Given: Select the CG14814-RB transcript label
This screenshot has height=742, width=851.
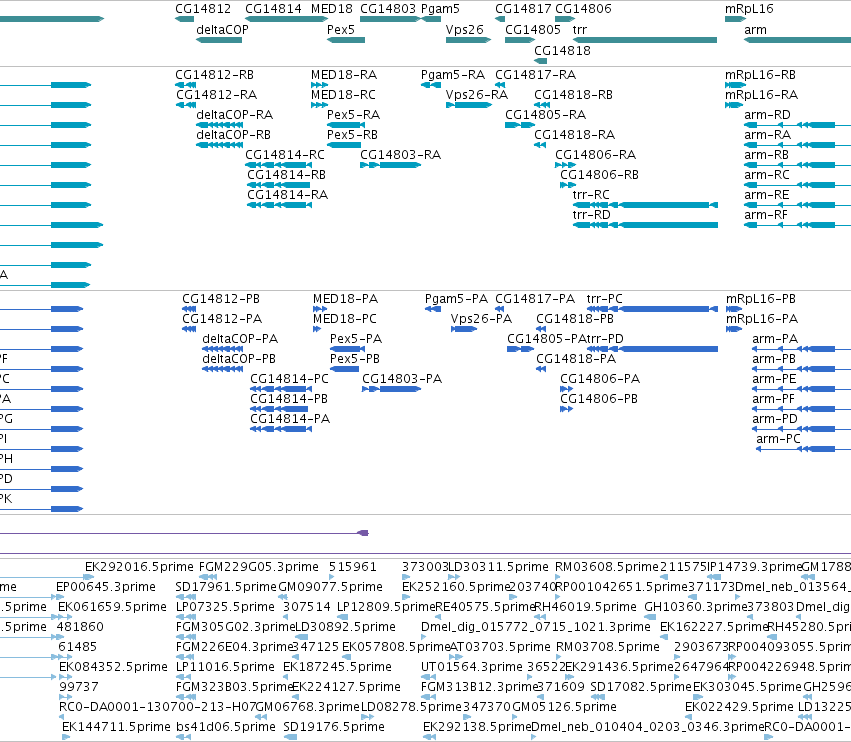Looking at the screenshot, I should pyautogui.click(x=287, y=175).
